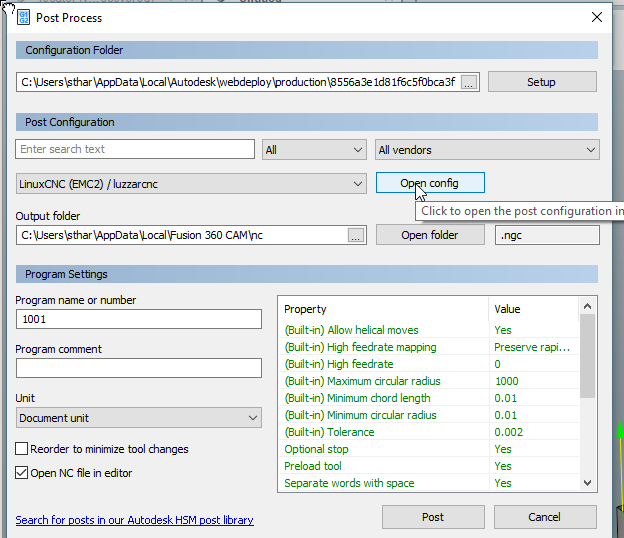
Task: Open the All vendors dropdown
Action: click(x=487, y=150)
